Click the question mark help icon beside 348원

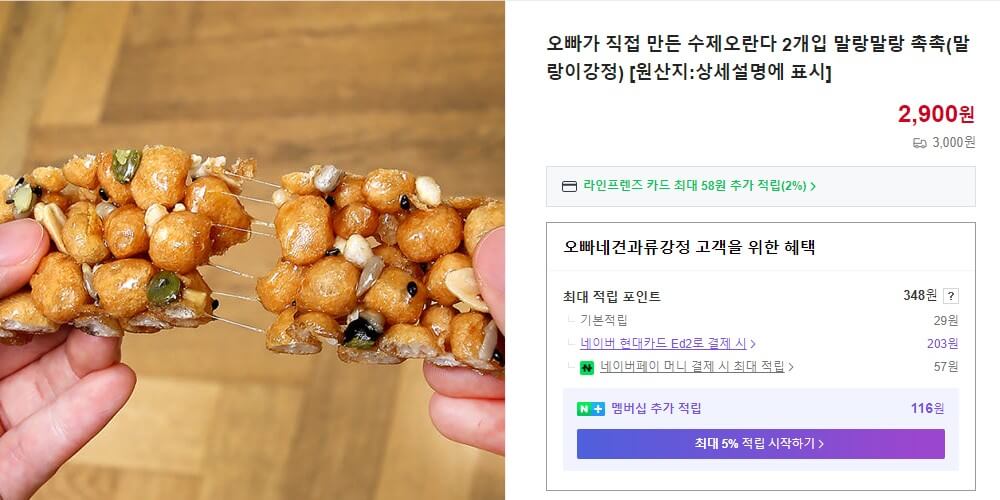pyautogui.click(x=950, y=296)
